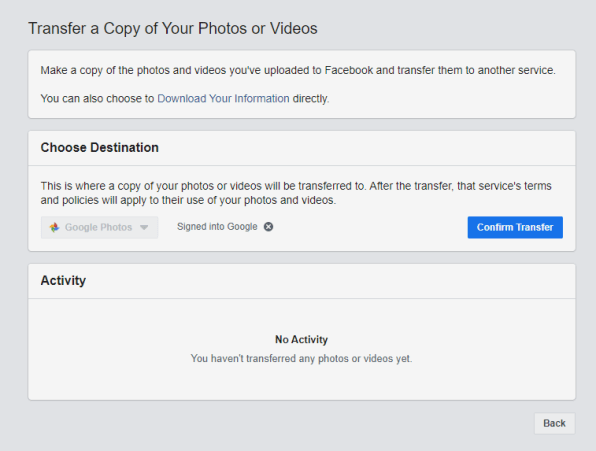The height and width of the screenshot is (451, 596).
Task: Open the Download Your Information link
Action: (x=223, y=98)
